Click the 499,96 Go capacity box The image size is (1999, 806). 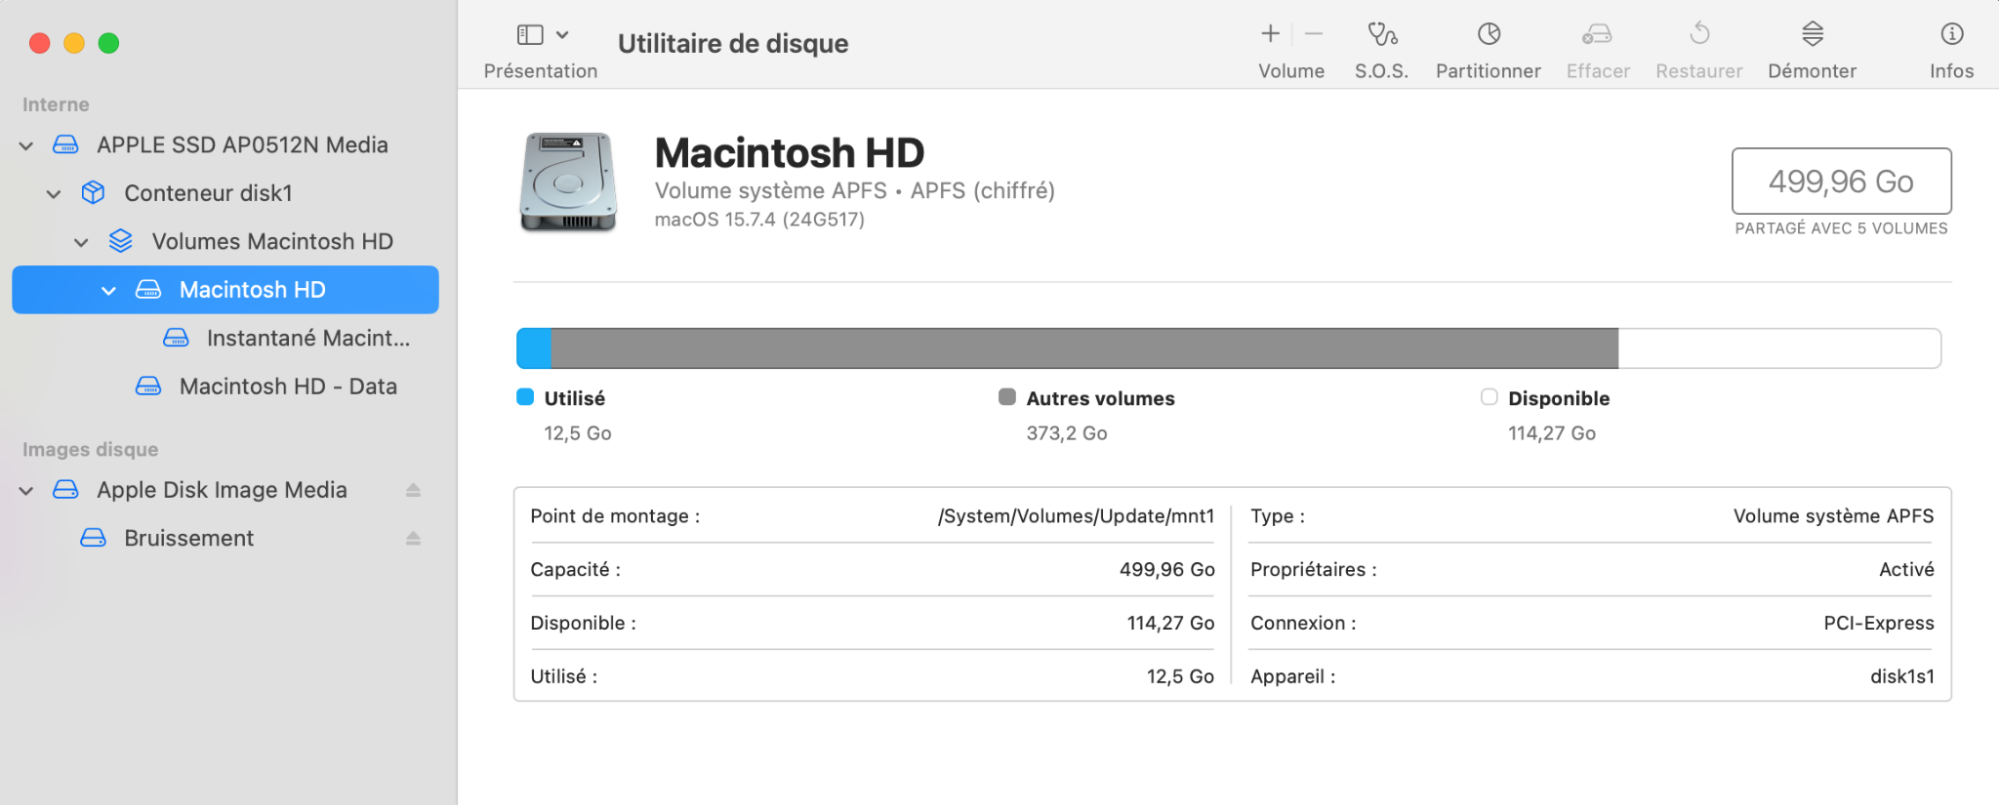tap(1841, 181)
